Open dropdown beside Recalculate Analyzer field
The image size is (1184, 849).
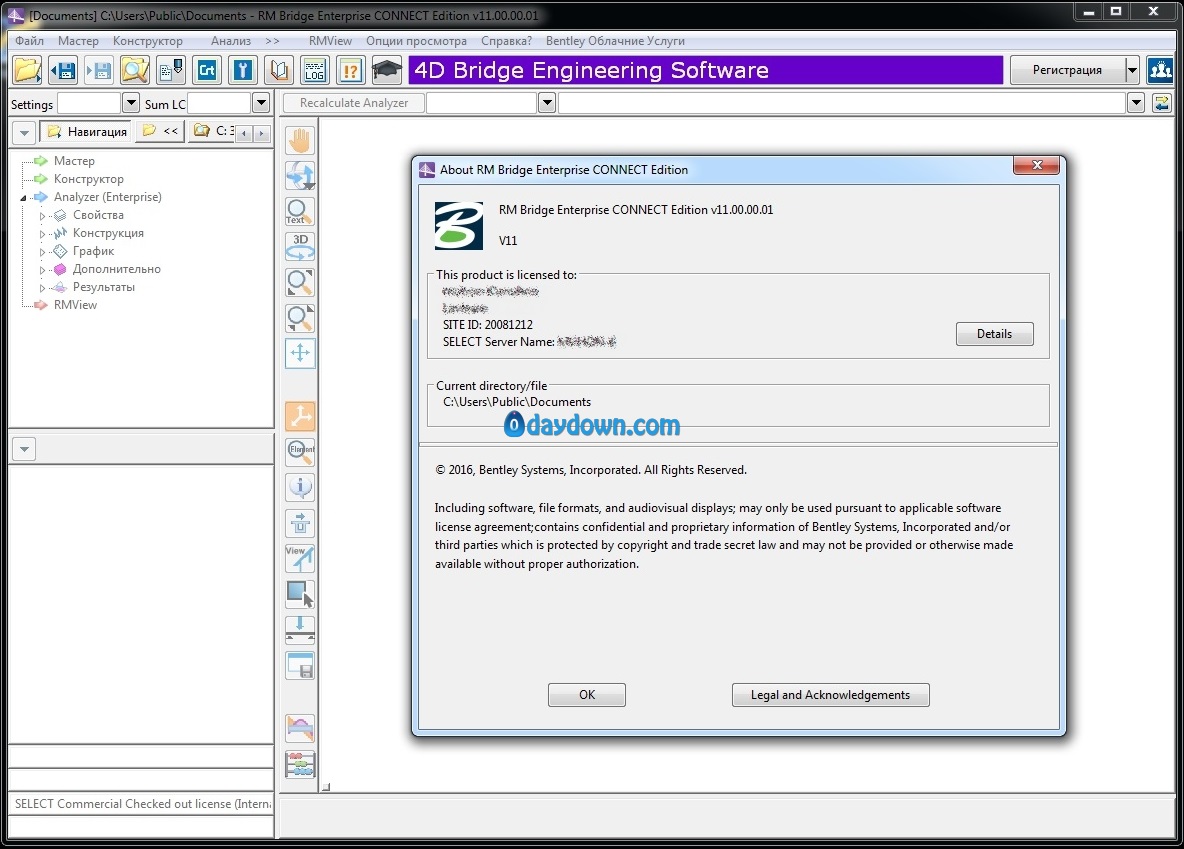click(547, 103)
